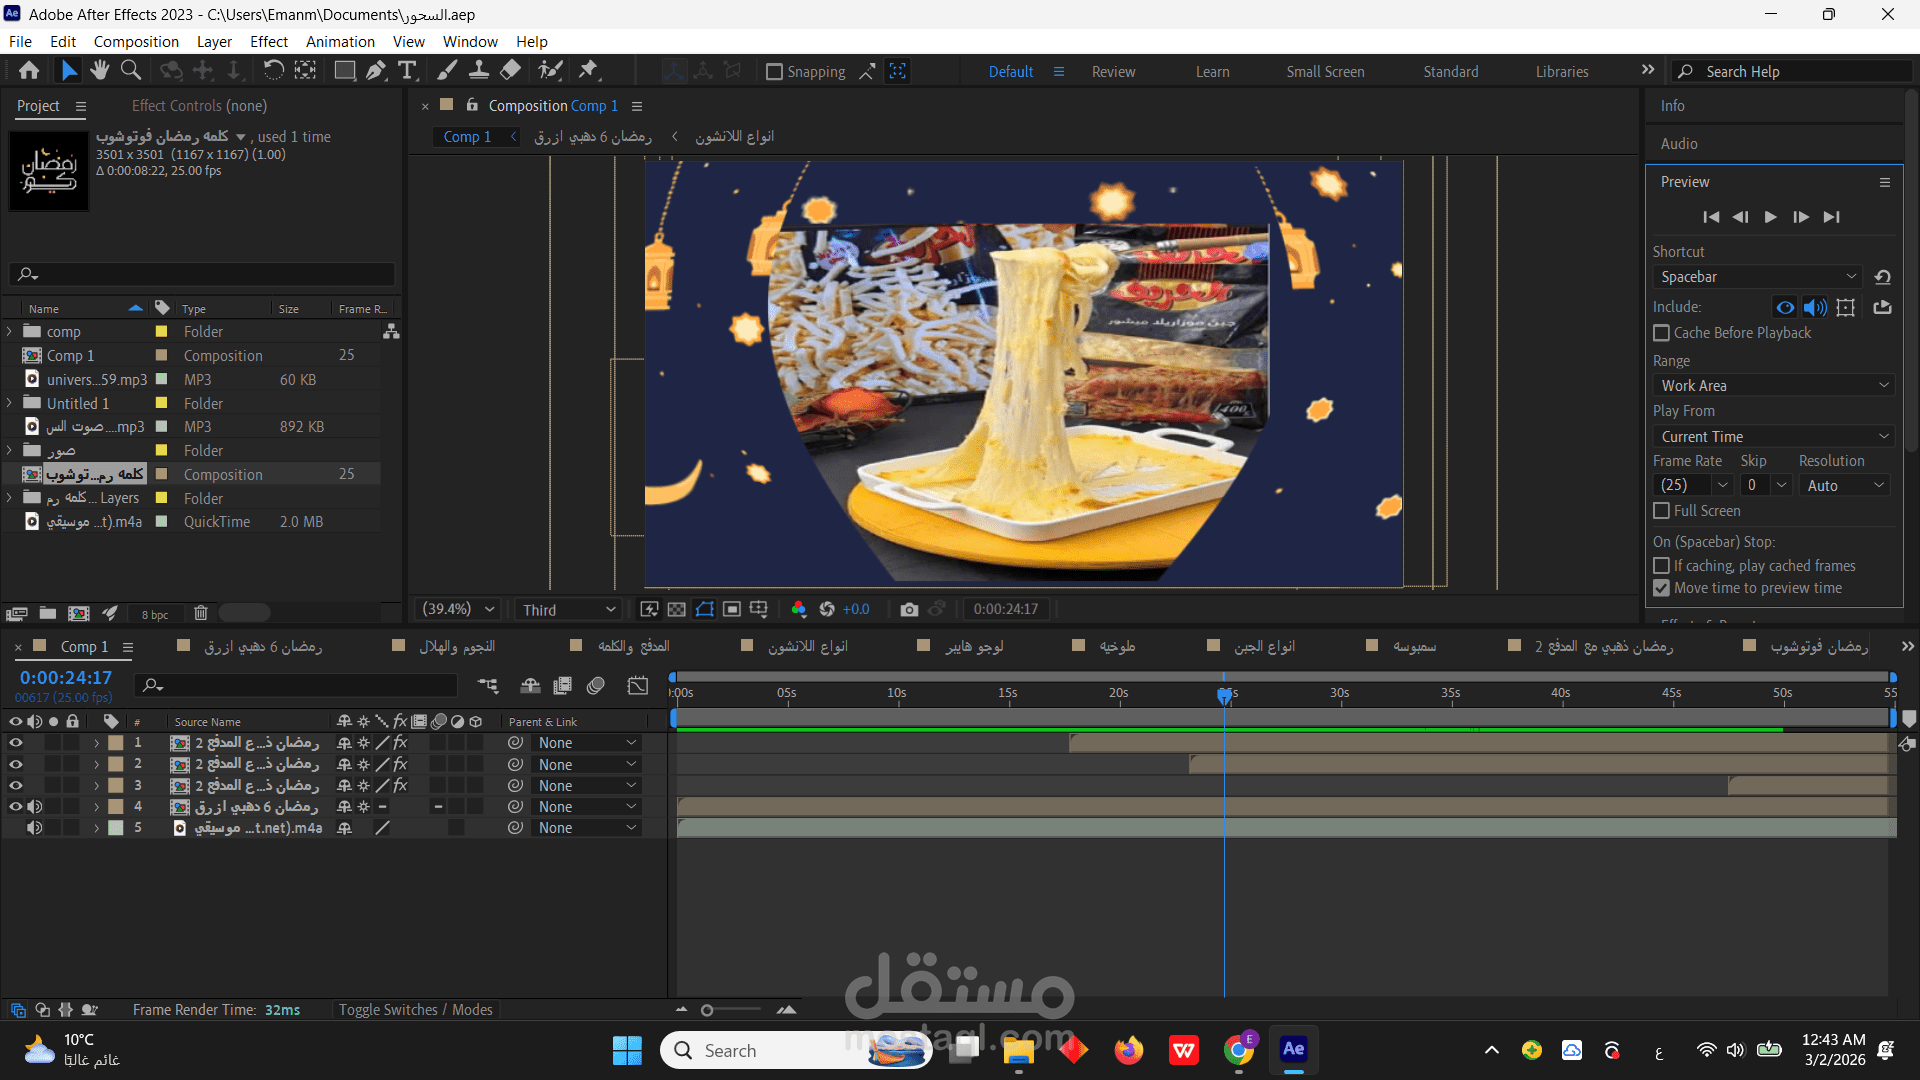
Task: Click the timeline zoom slider
Action: click(x=707, y=1010)
